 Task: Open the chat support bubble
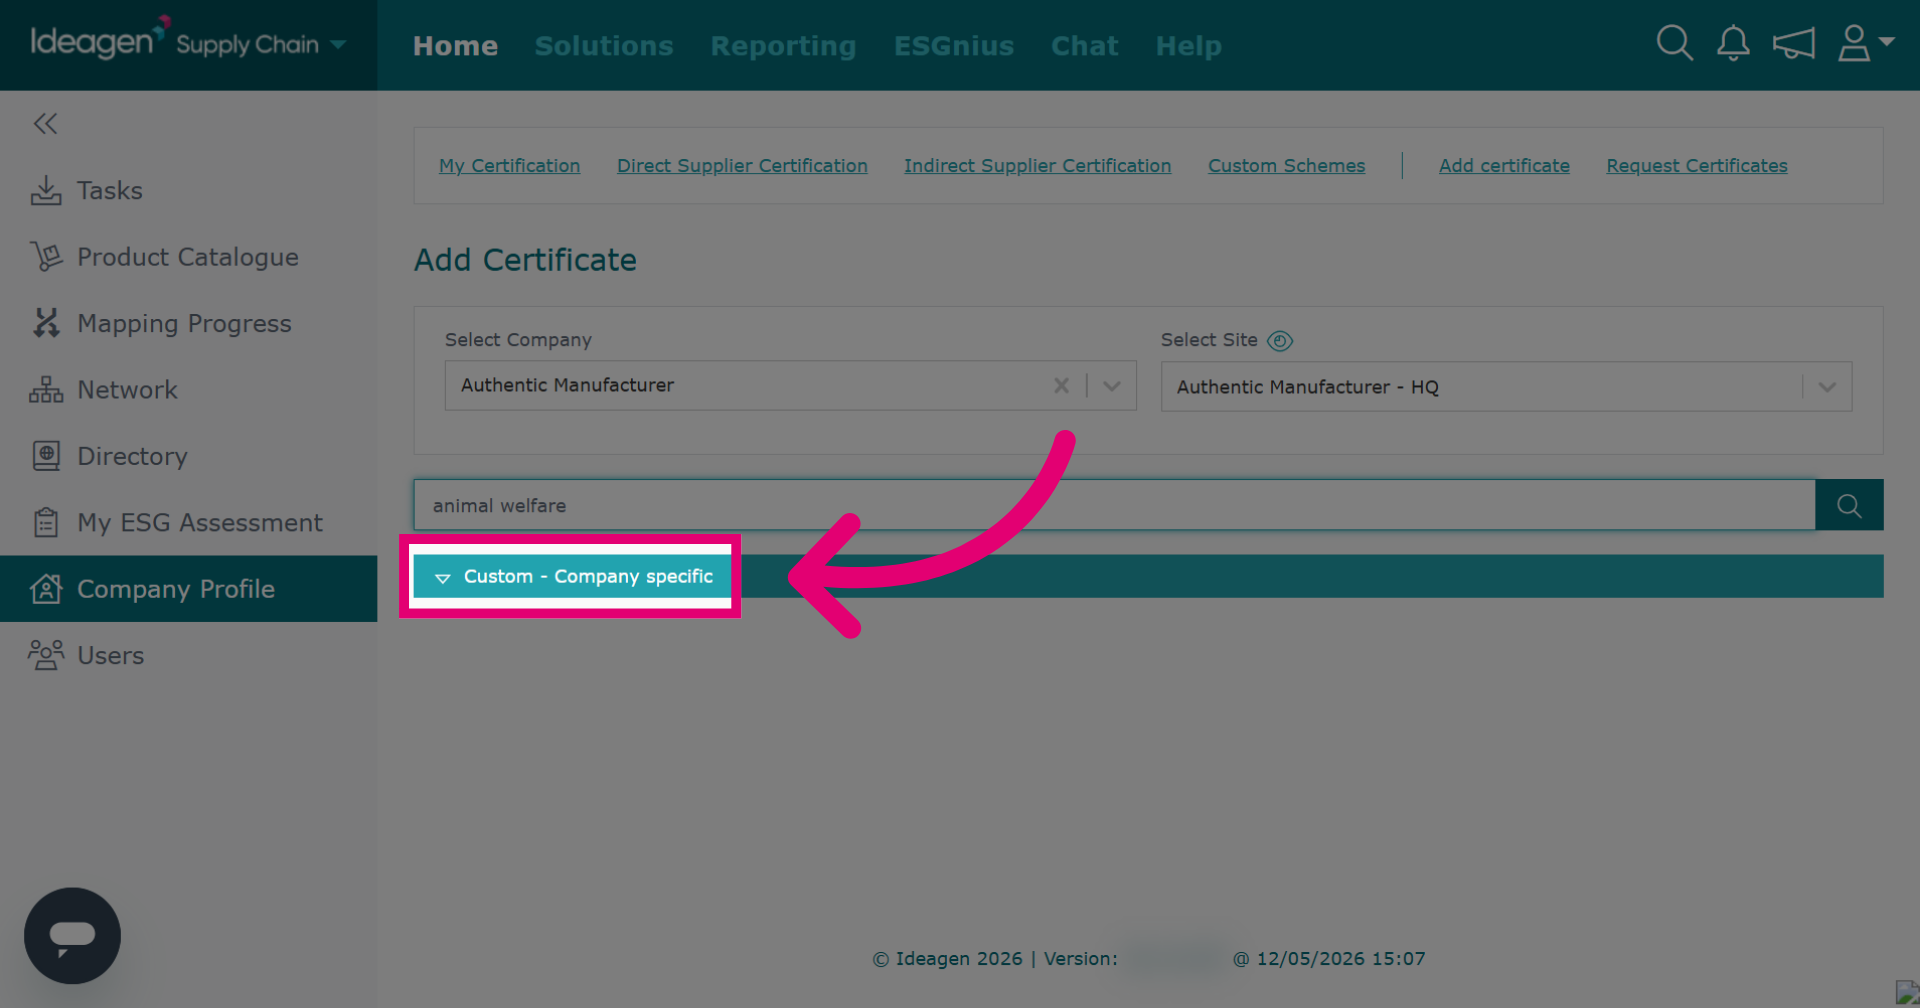72,935
